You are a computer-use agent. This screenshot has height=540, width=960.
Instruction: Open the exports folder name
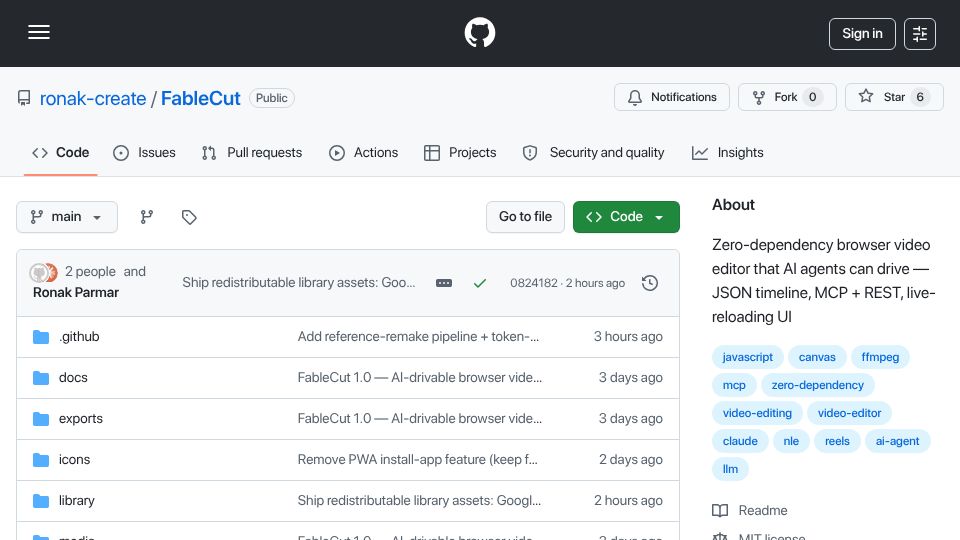(81, 419)
